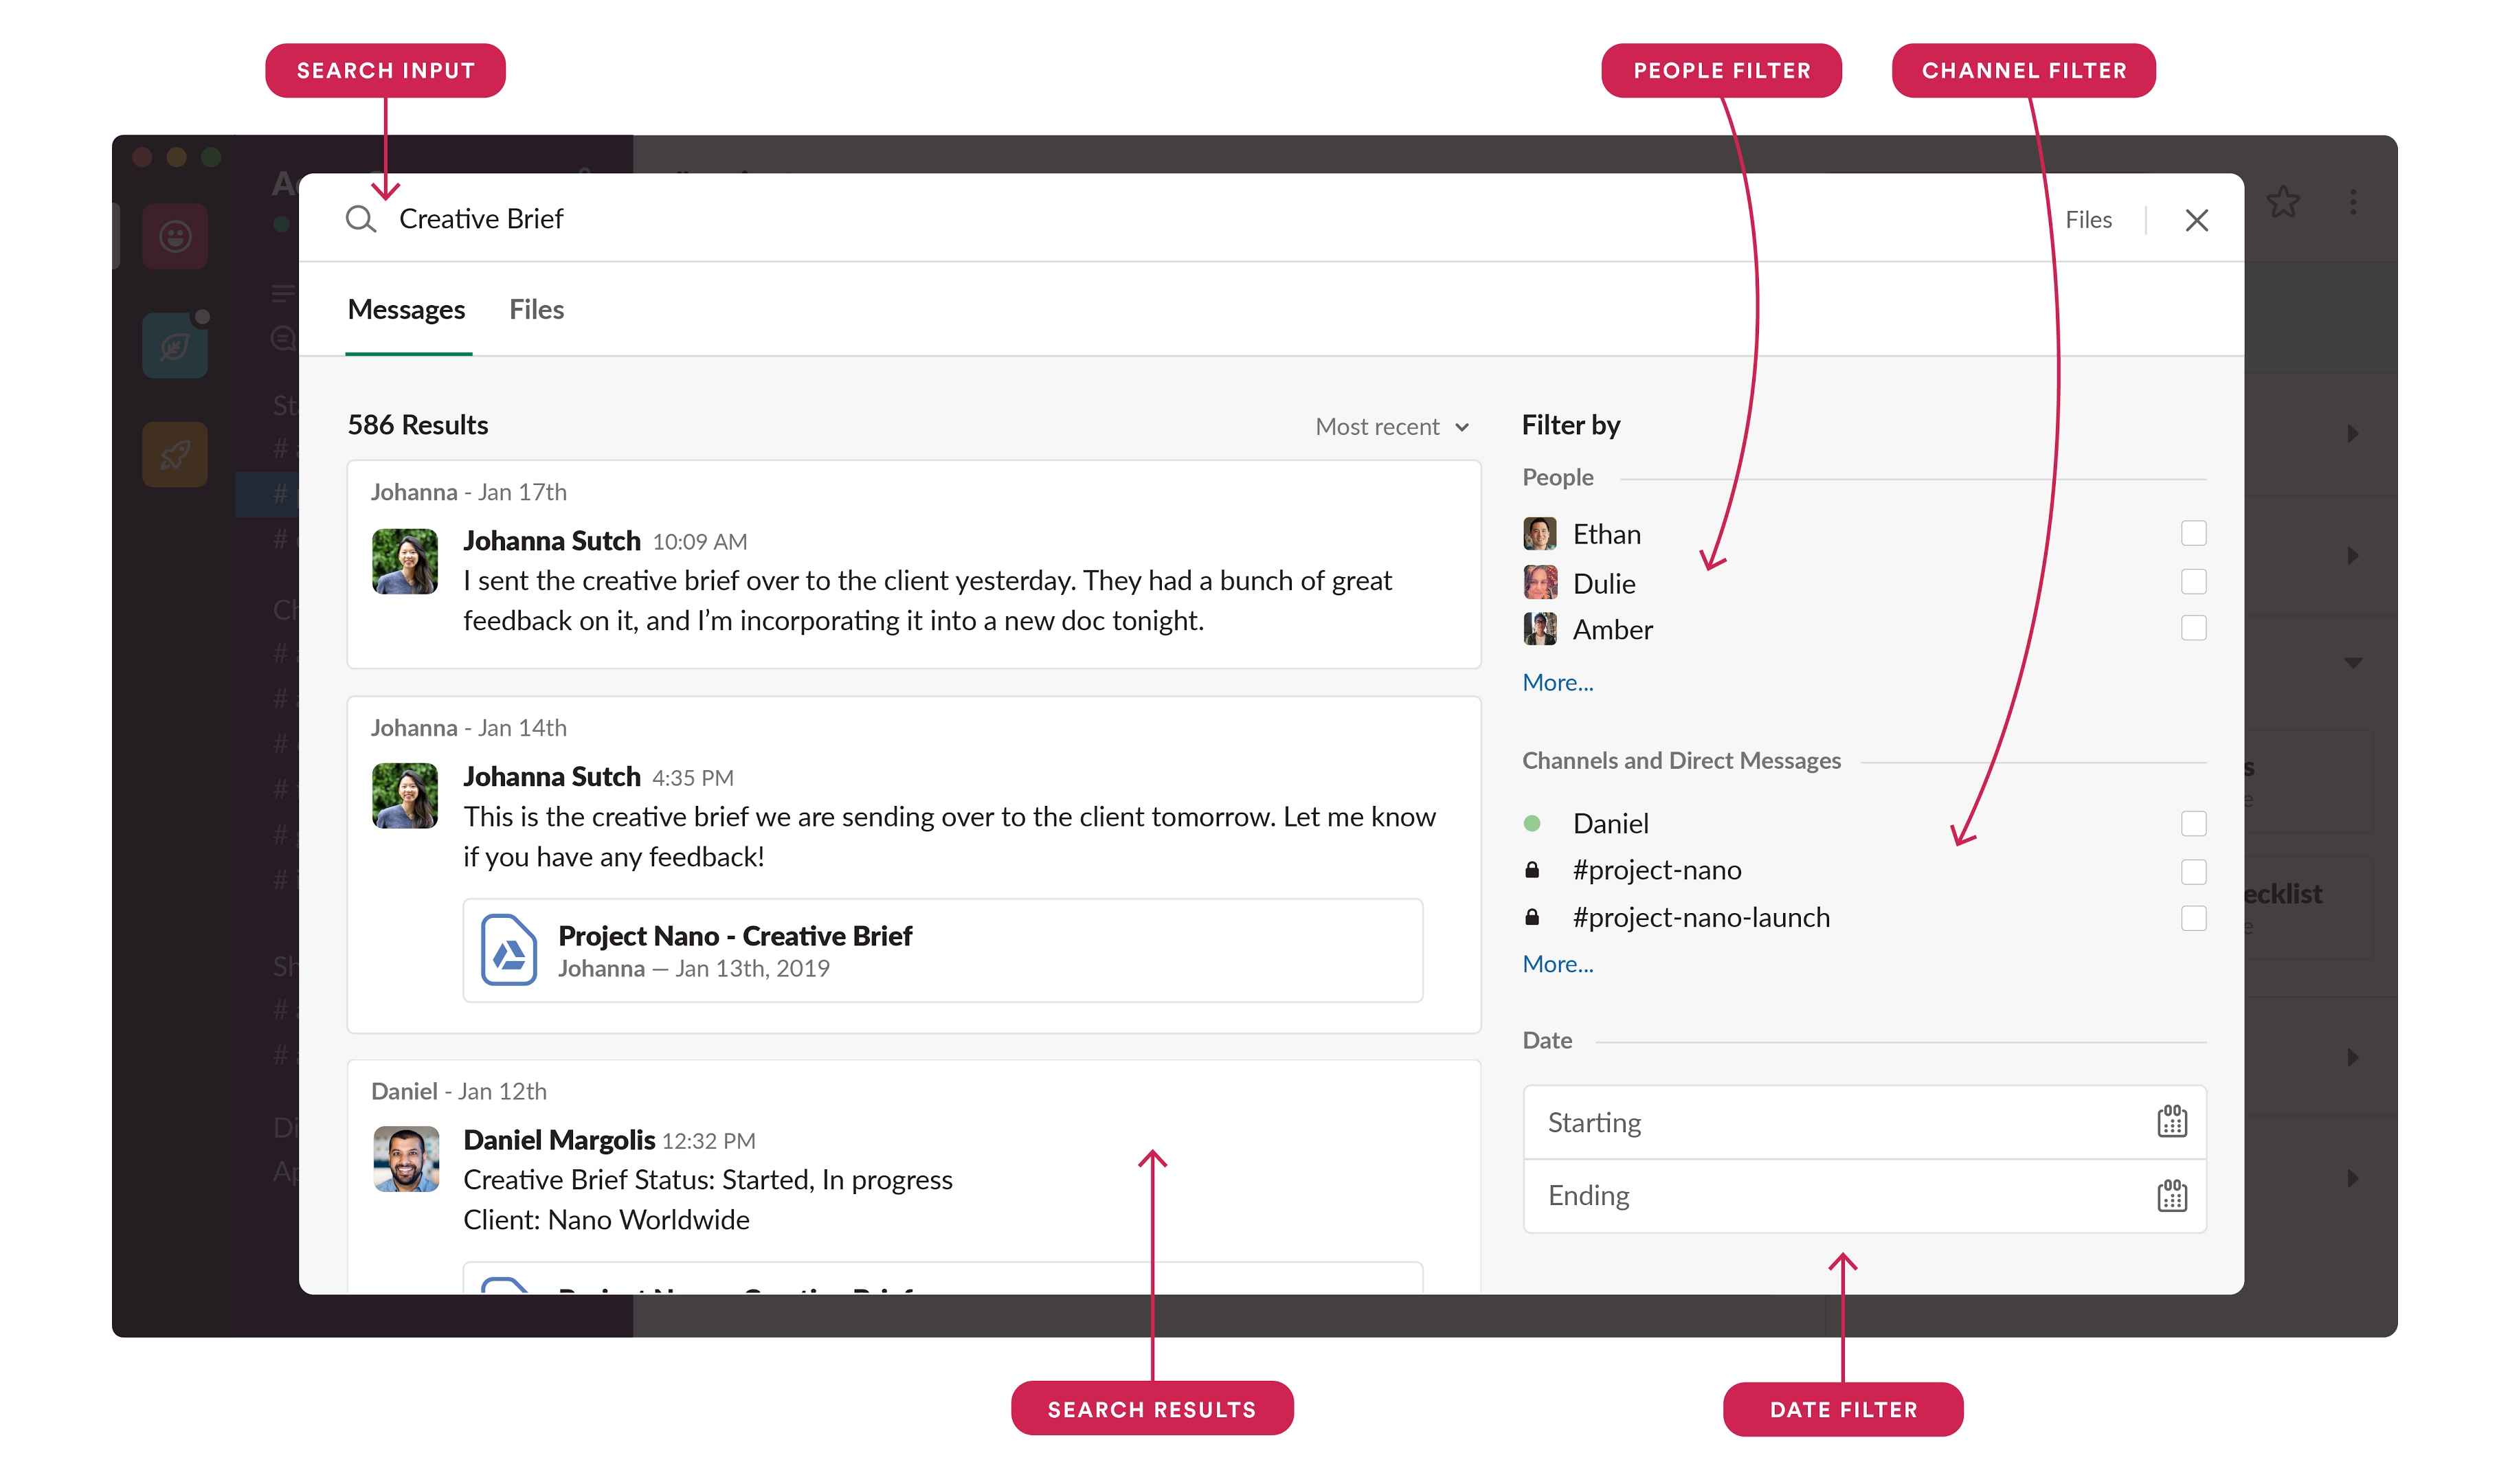
Task: Click the search magnifier icon
Action: coord(355,219)
